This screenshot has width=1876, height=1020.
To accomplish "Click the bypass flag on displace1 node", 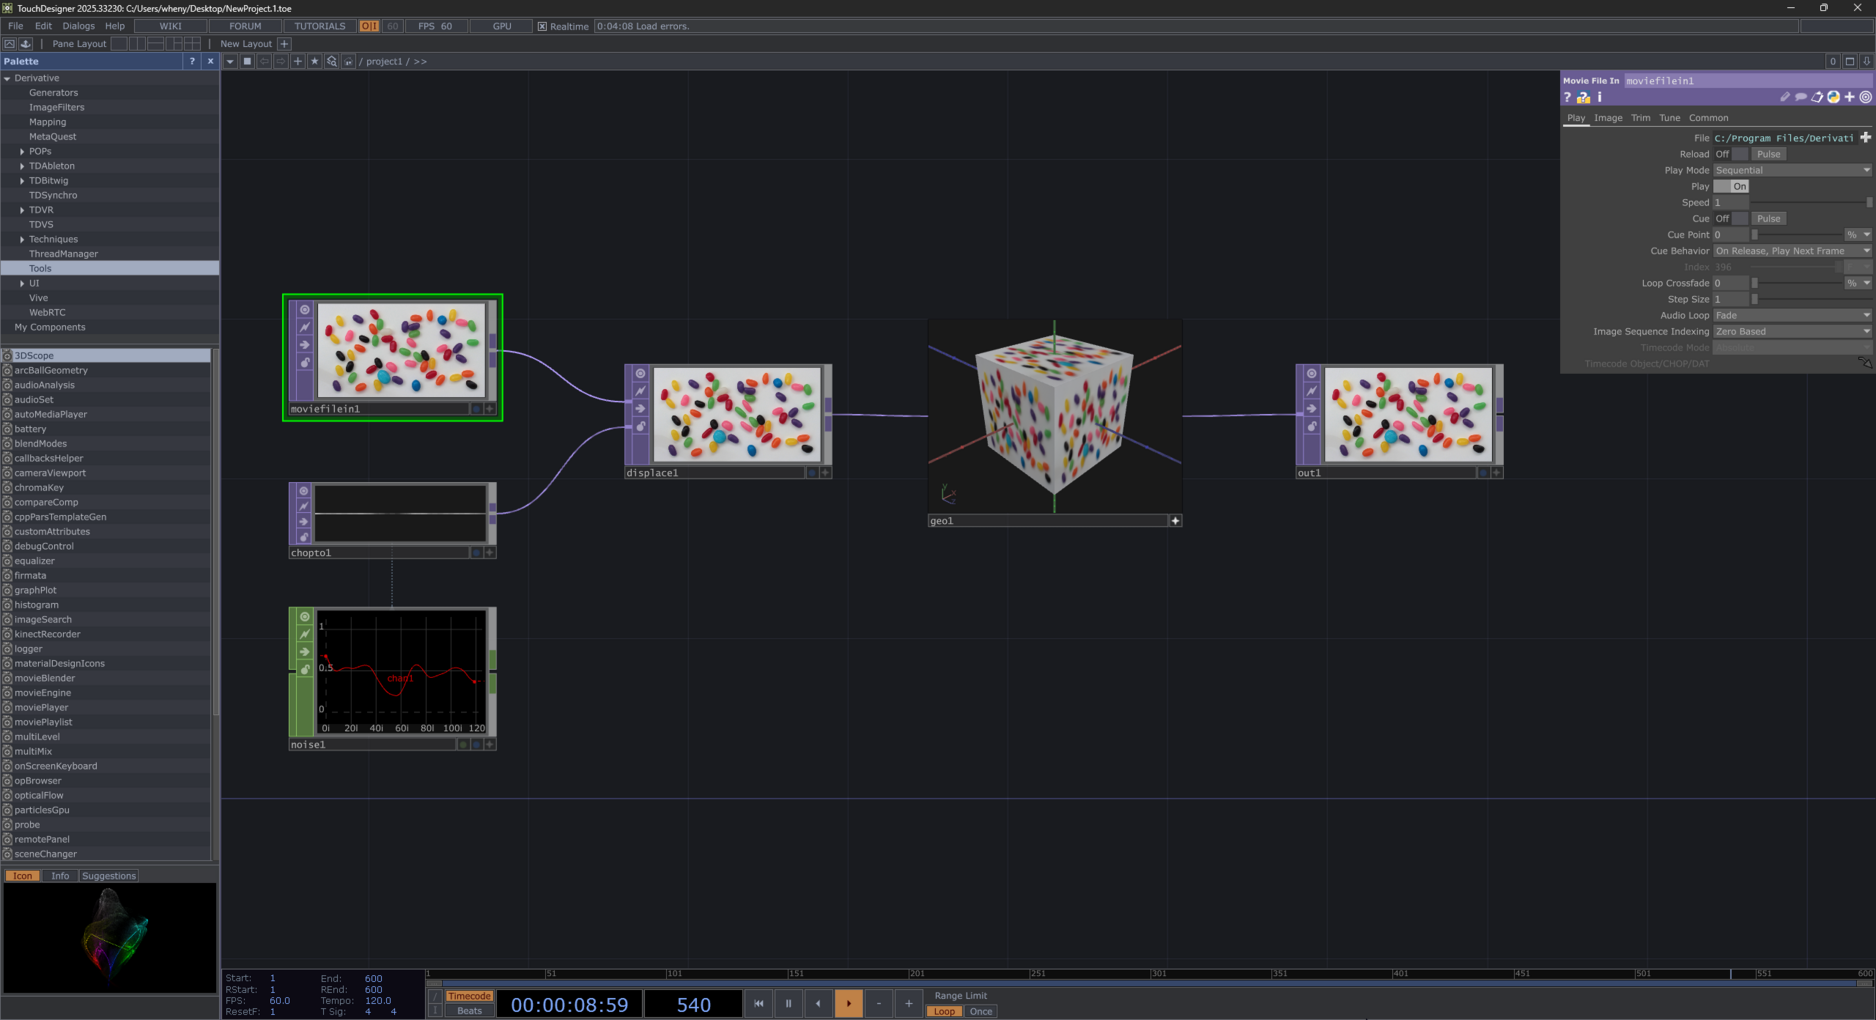I will pos(641,409).
